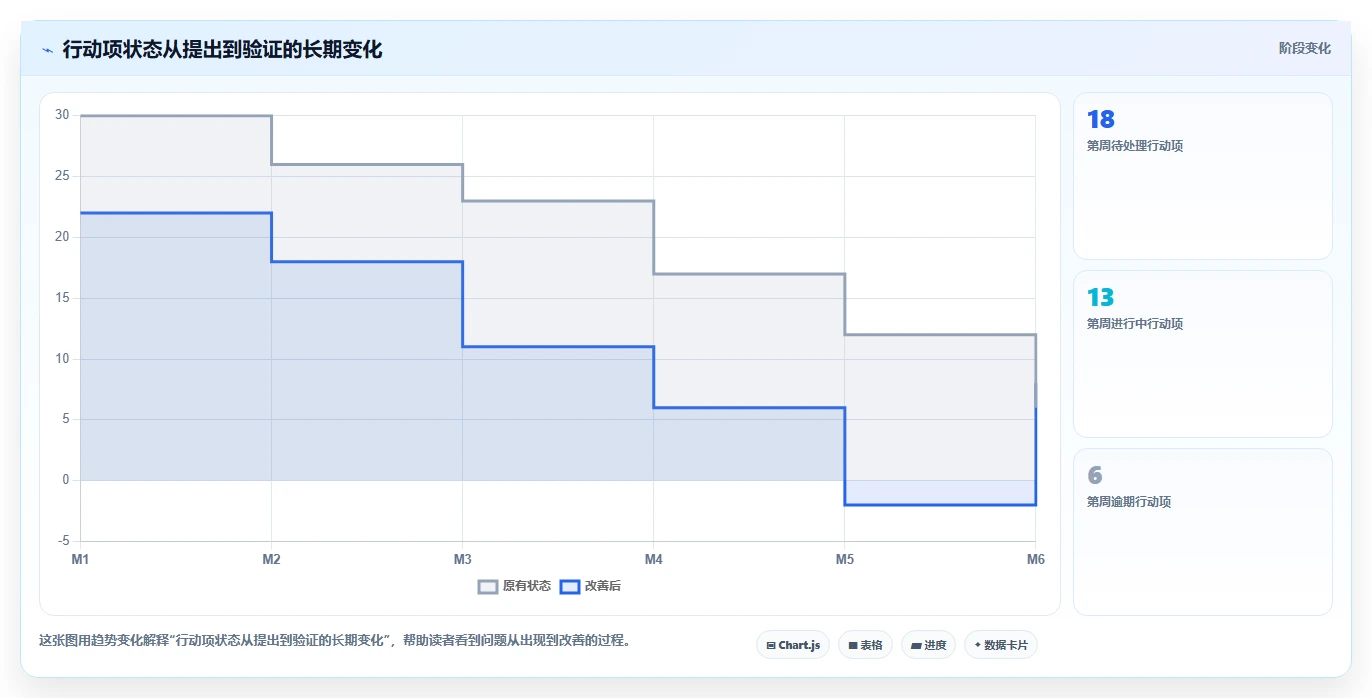Viewport: 1372px width, 698px height.
Task: Open the 13 第周进行中行动项 card
Action: pyautogui.click(x=1202, y=354)
